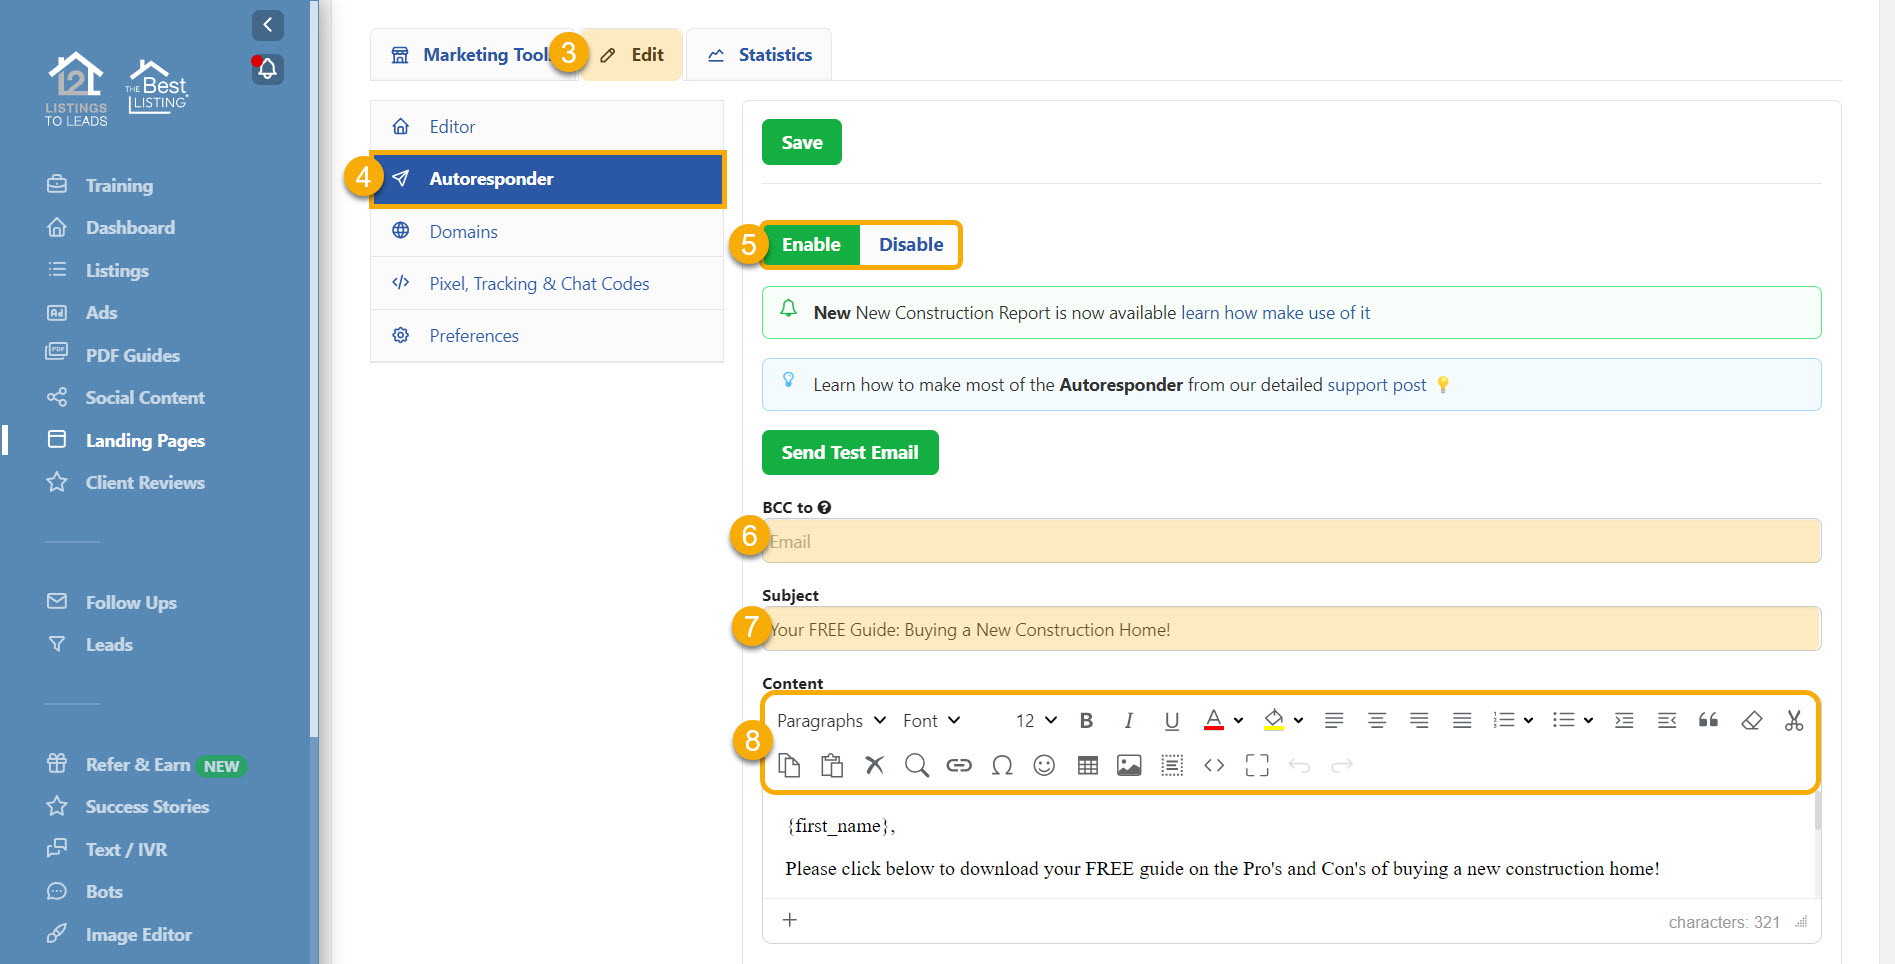Click the BCC to email field
The height and width of the screenshot is (964, 1895).
(1290, 541)
